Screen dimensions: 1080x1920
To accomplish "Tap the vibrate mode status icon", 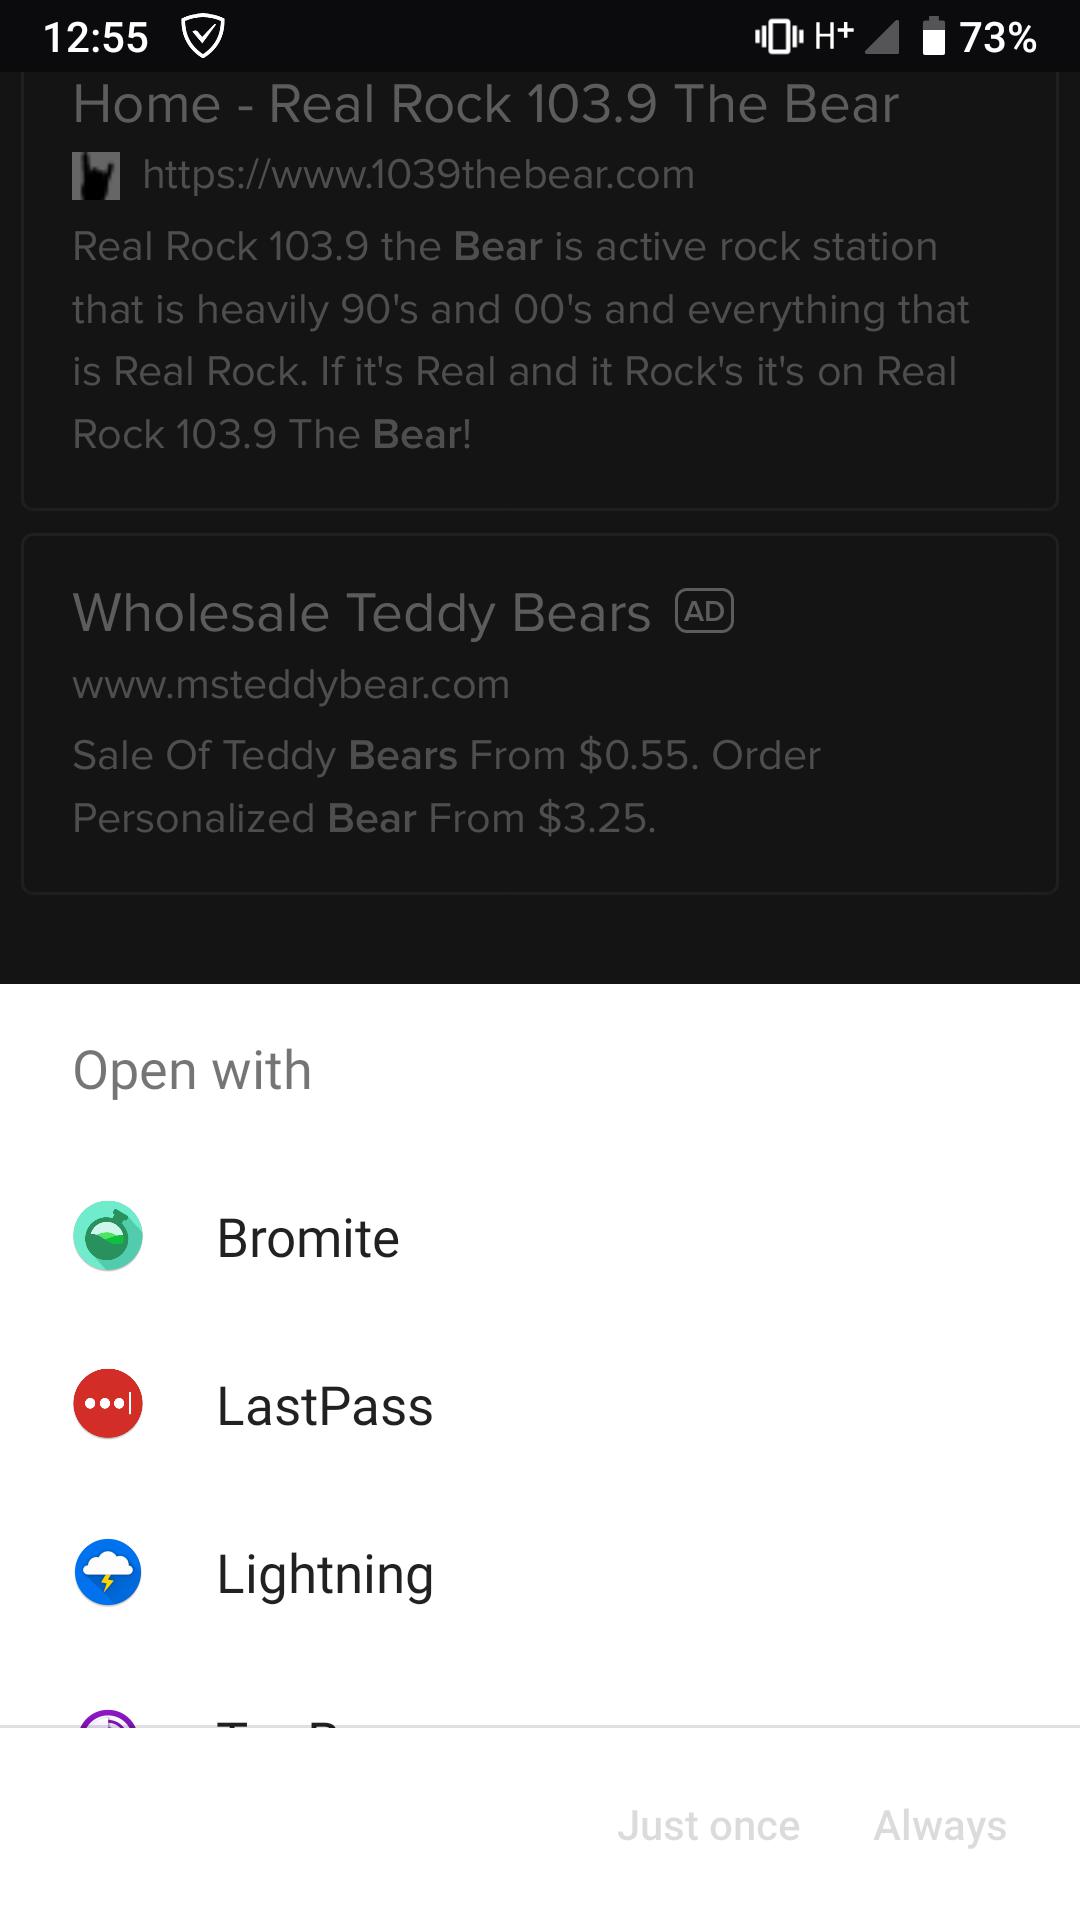I will [779, 37].
